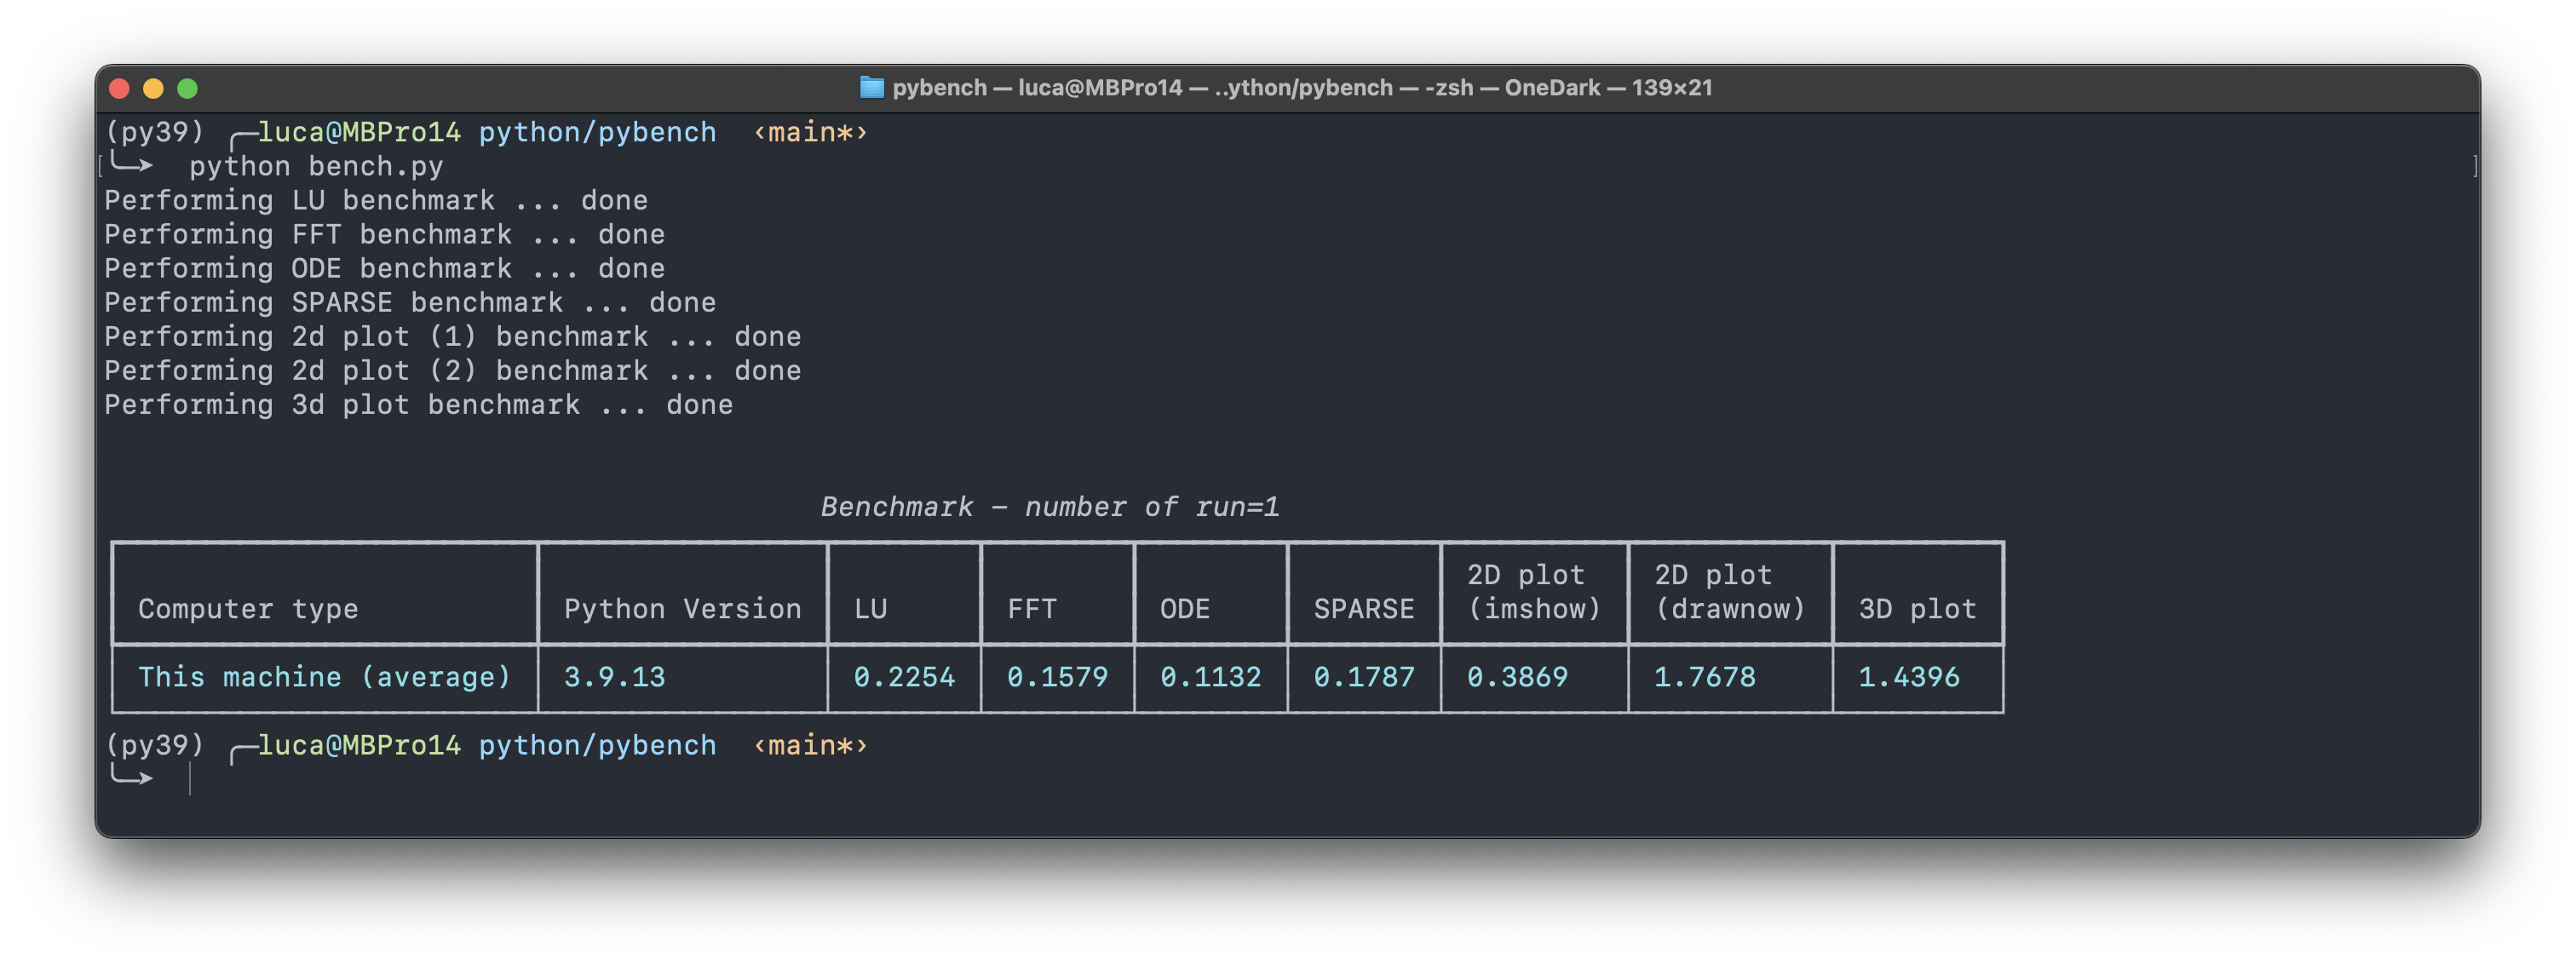Click the green zoom window button
Image resolution: width=2576 pixels, height=964 pixels.
coord(187,89)
